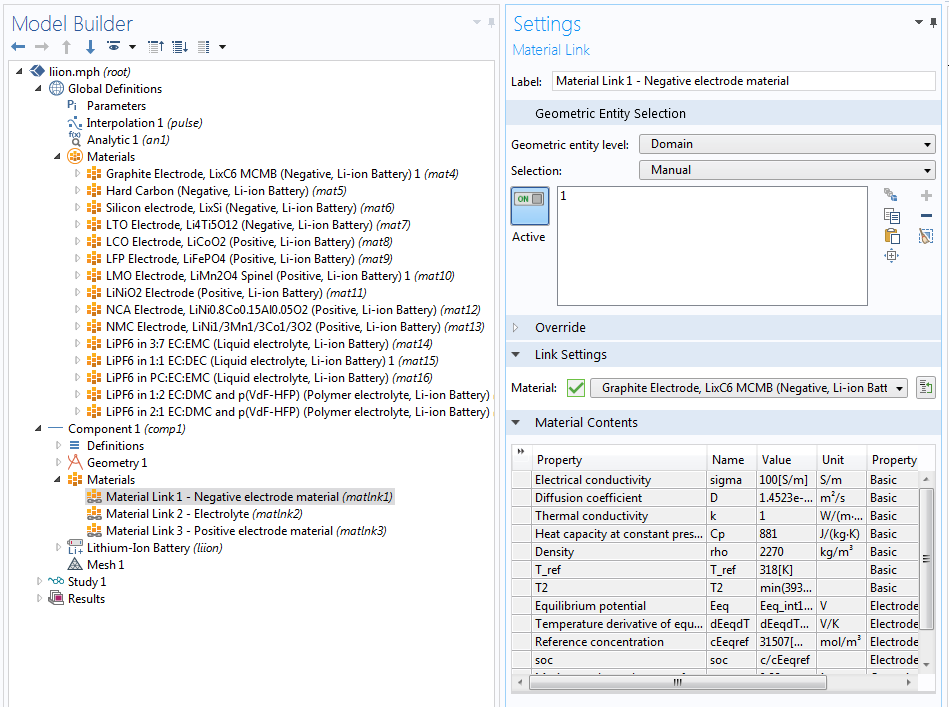
Task: Click the Collapse All tree icon
Action: coord(156,47)
